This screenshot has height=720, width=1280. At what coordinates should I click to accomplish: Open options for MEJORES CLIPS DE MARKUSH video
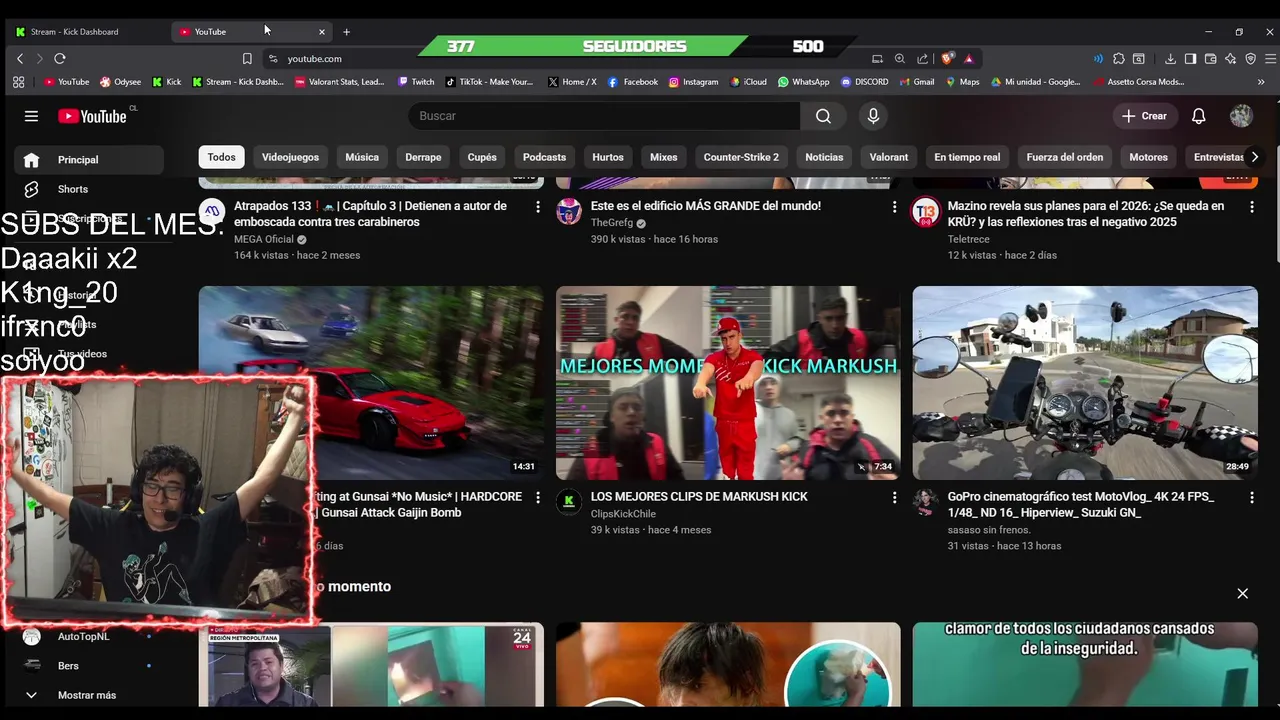point(894,497)
